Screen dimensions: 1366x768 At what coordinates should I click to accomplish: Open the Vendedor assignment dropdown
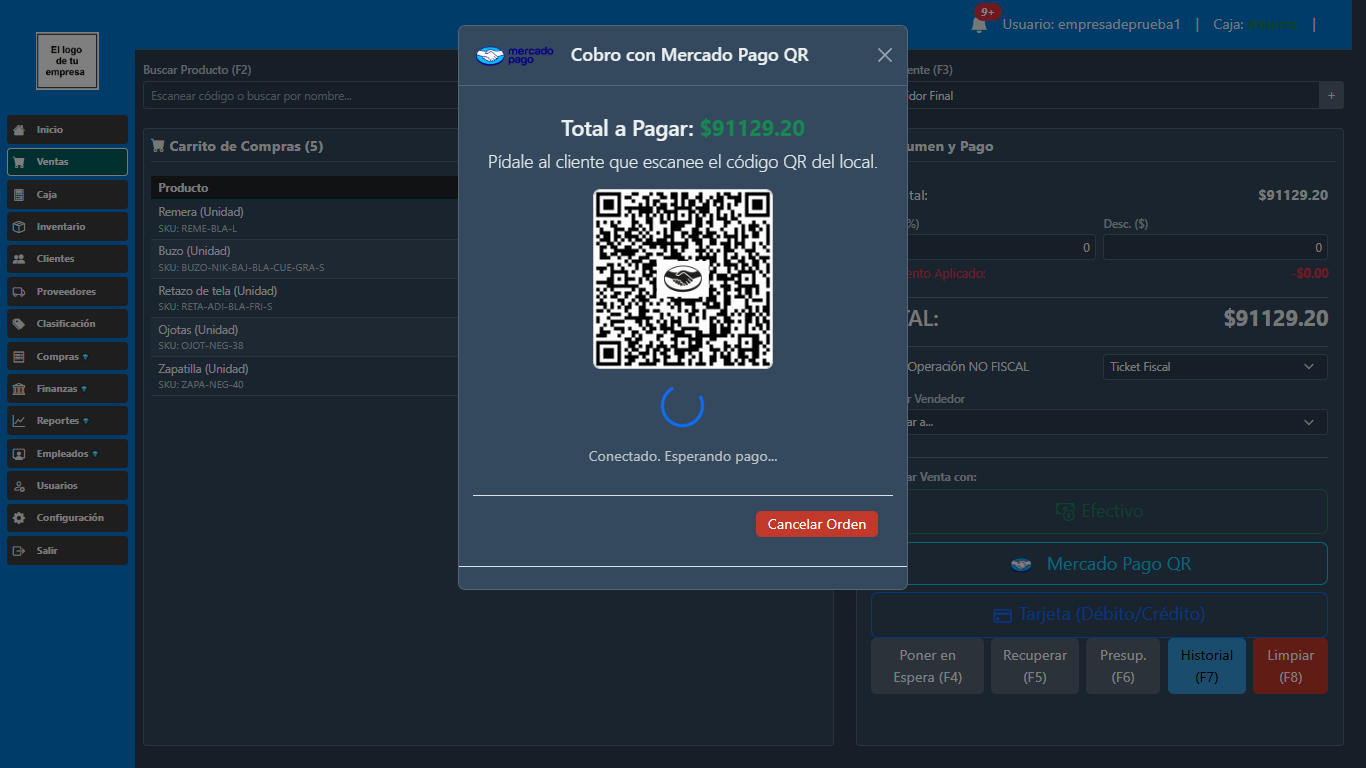coord(1100,422)
